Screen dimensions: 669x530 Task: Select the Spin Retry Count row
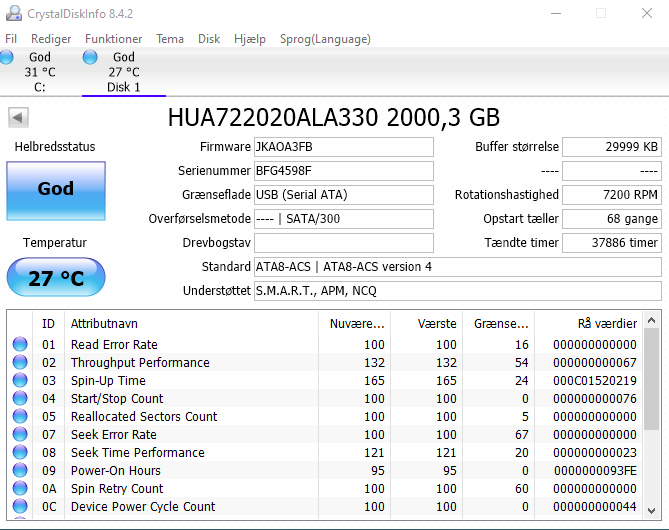[x=325, y=488]
